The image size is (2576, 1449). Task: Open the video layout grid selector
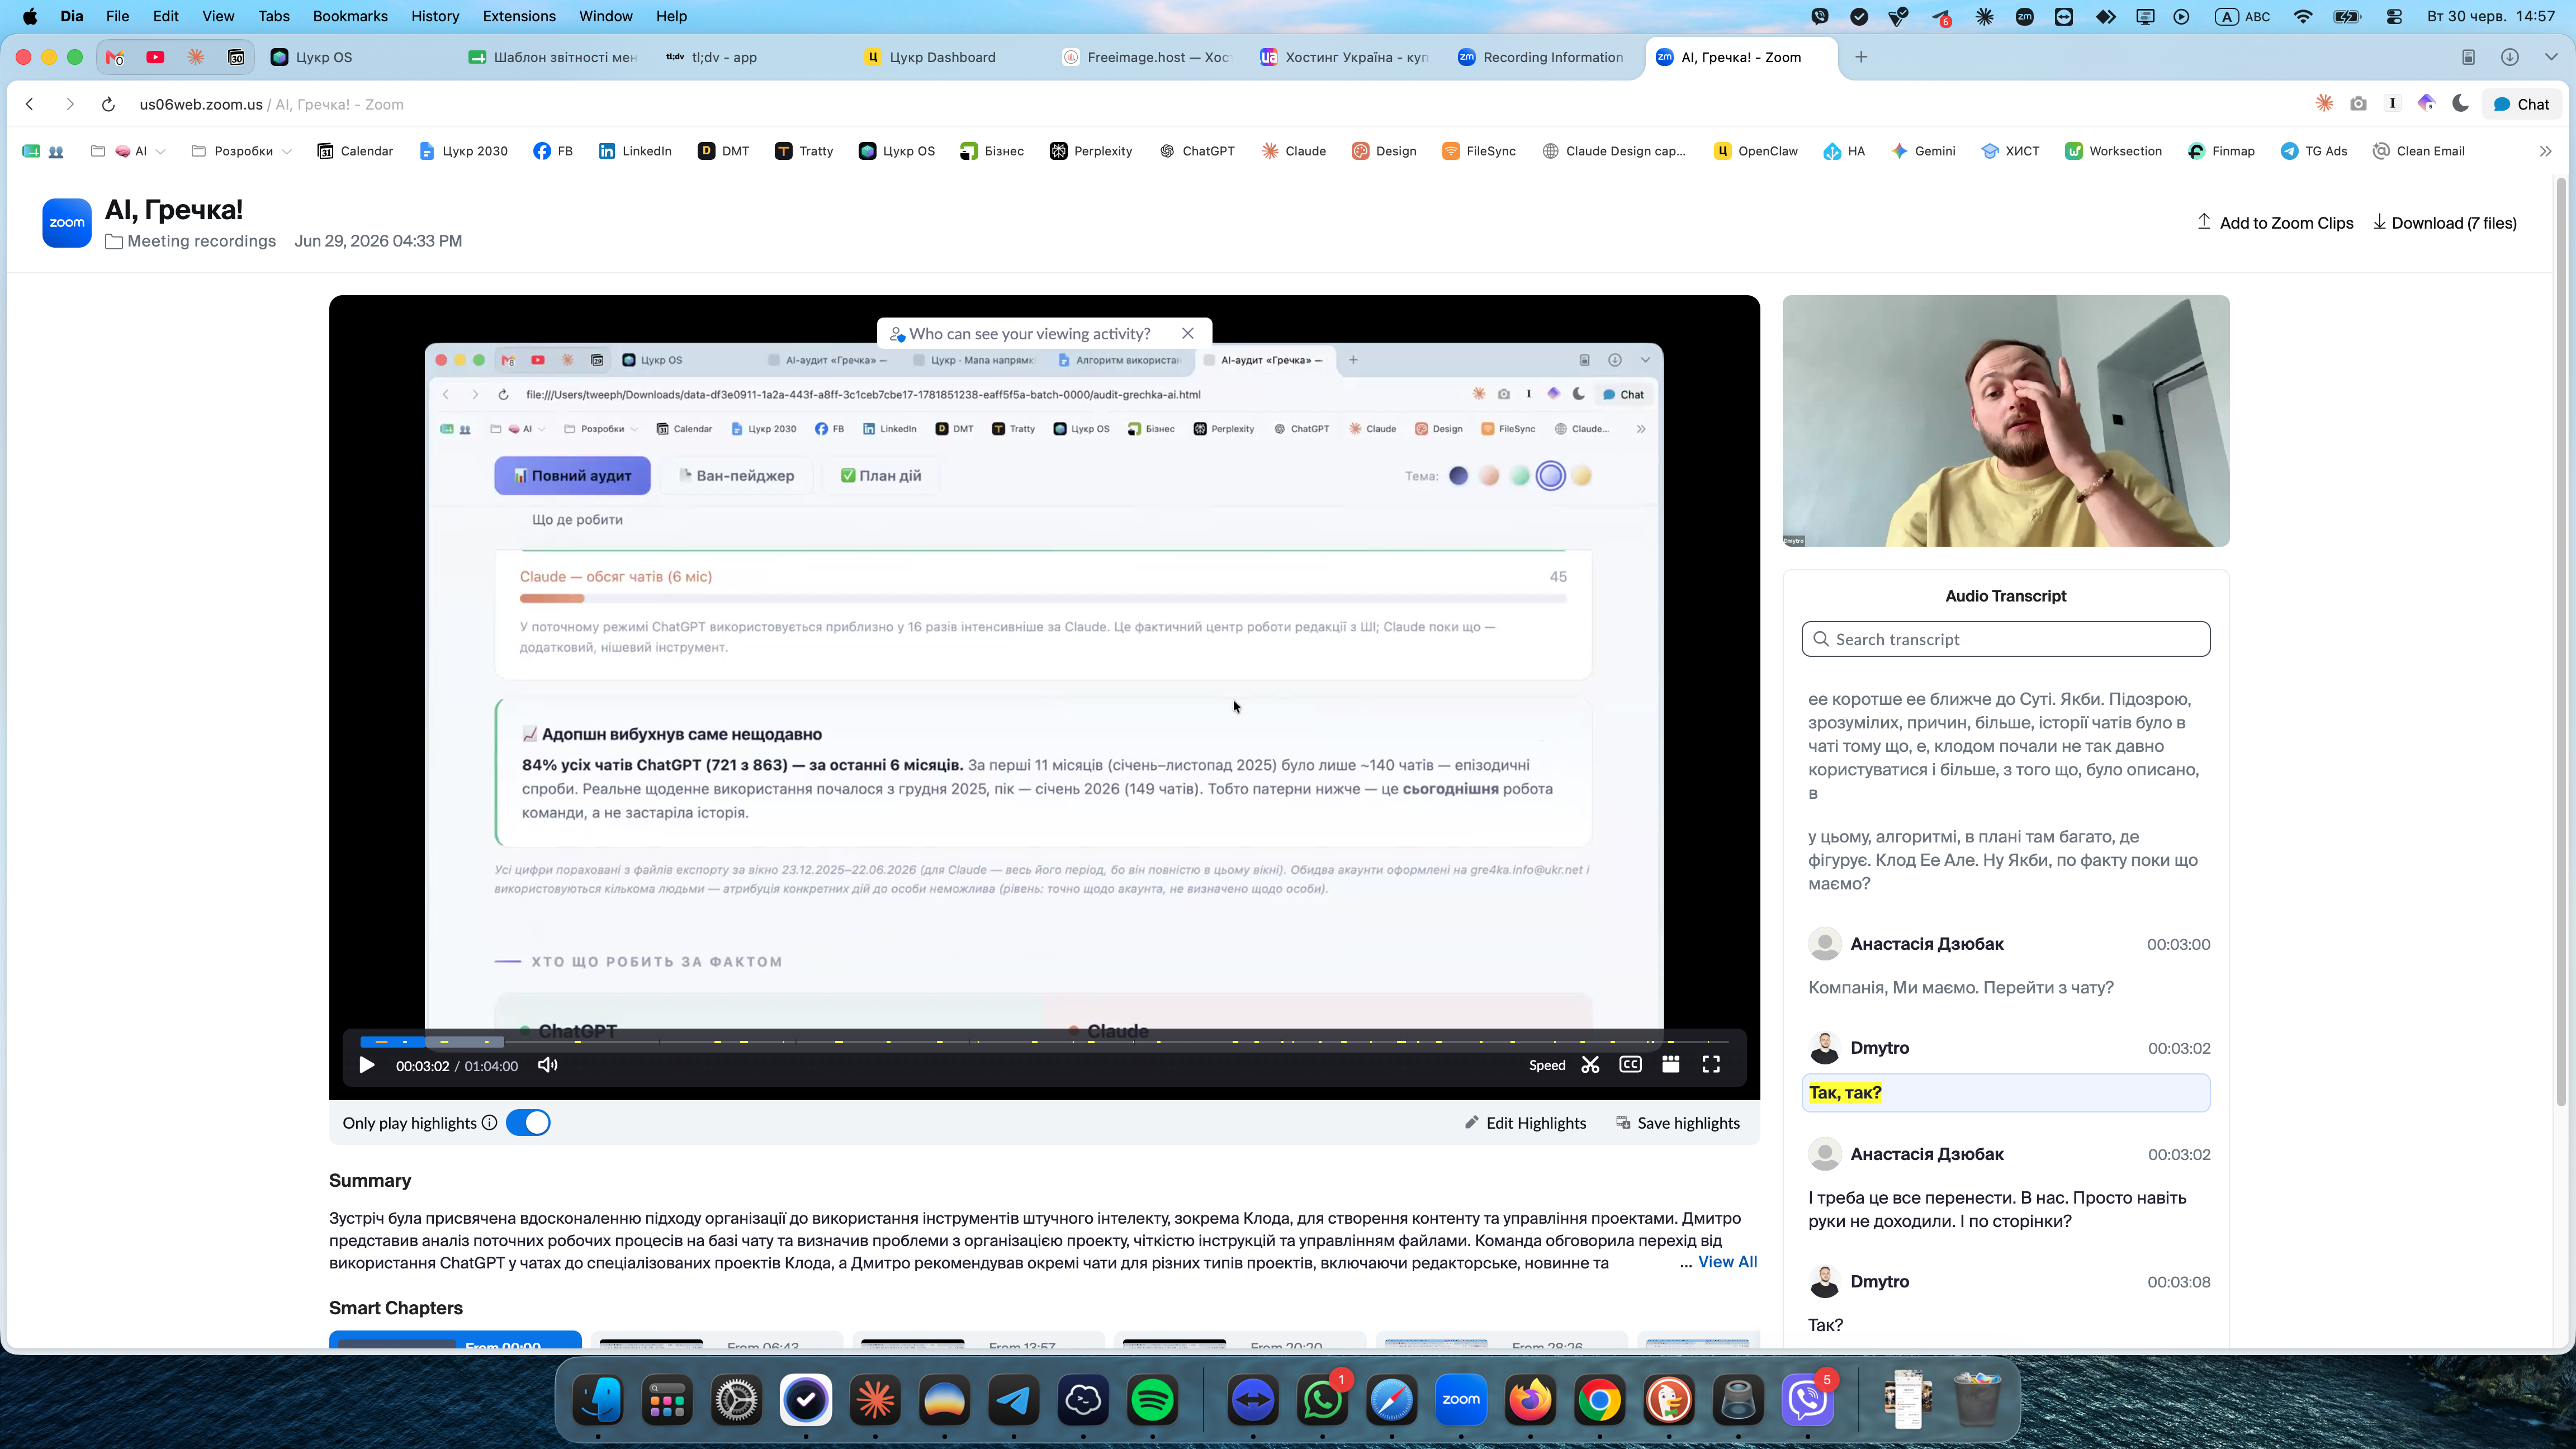point(1670,1065)
